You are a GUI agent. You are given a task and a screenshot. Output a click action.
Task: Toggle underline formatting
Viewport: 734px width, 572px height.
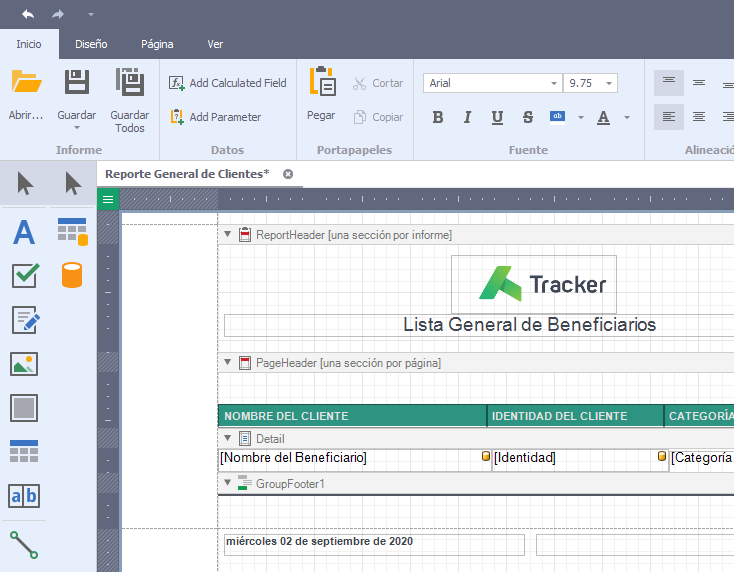497,117
